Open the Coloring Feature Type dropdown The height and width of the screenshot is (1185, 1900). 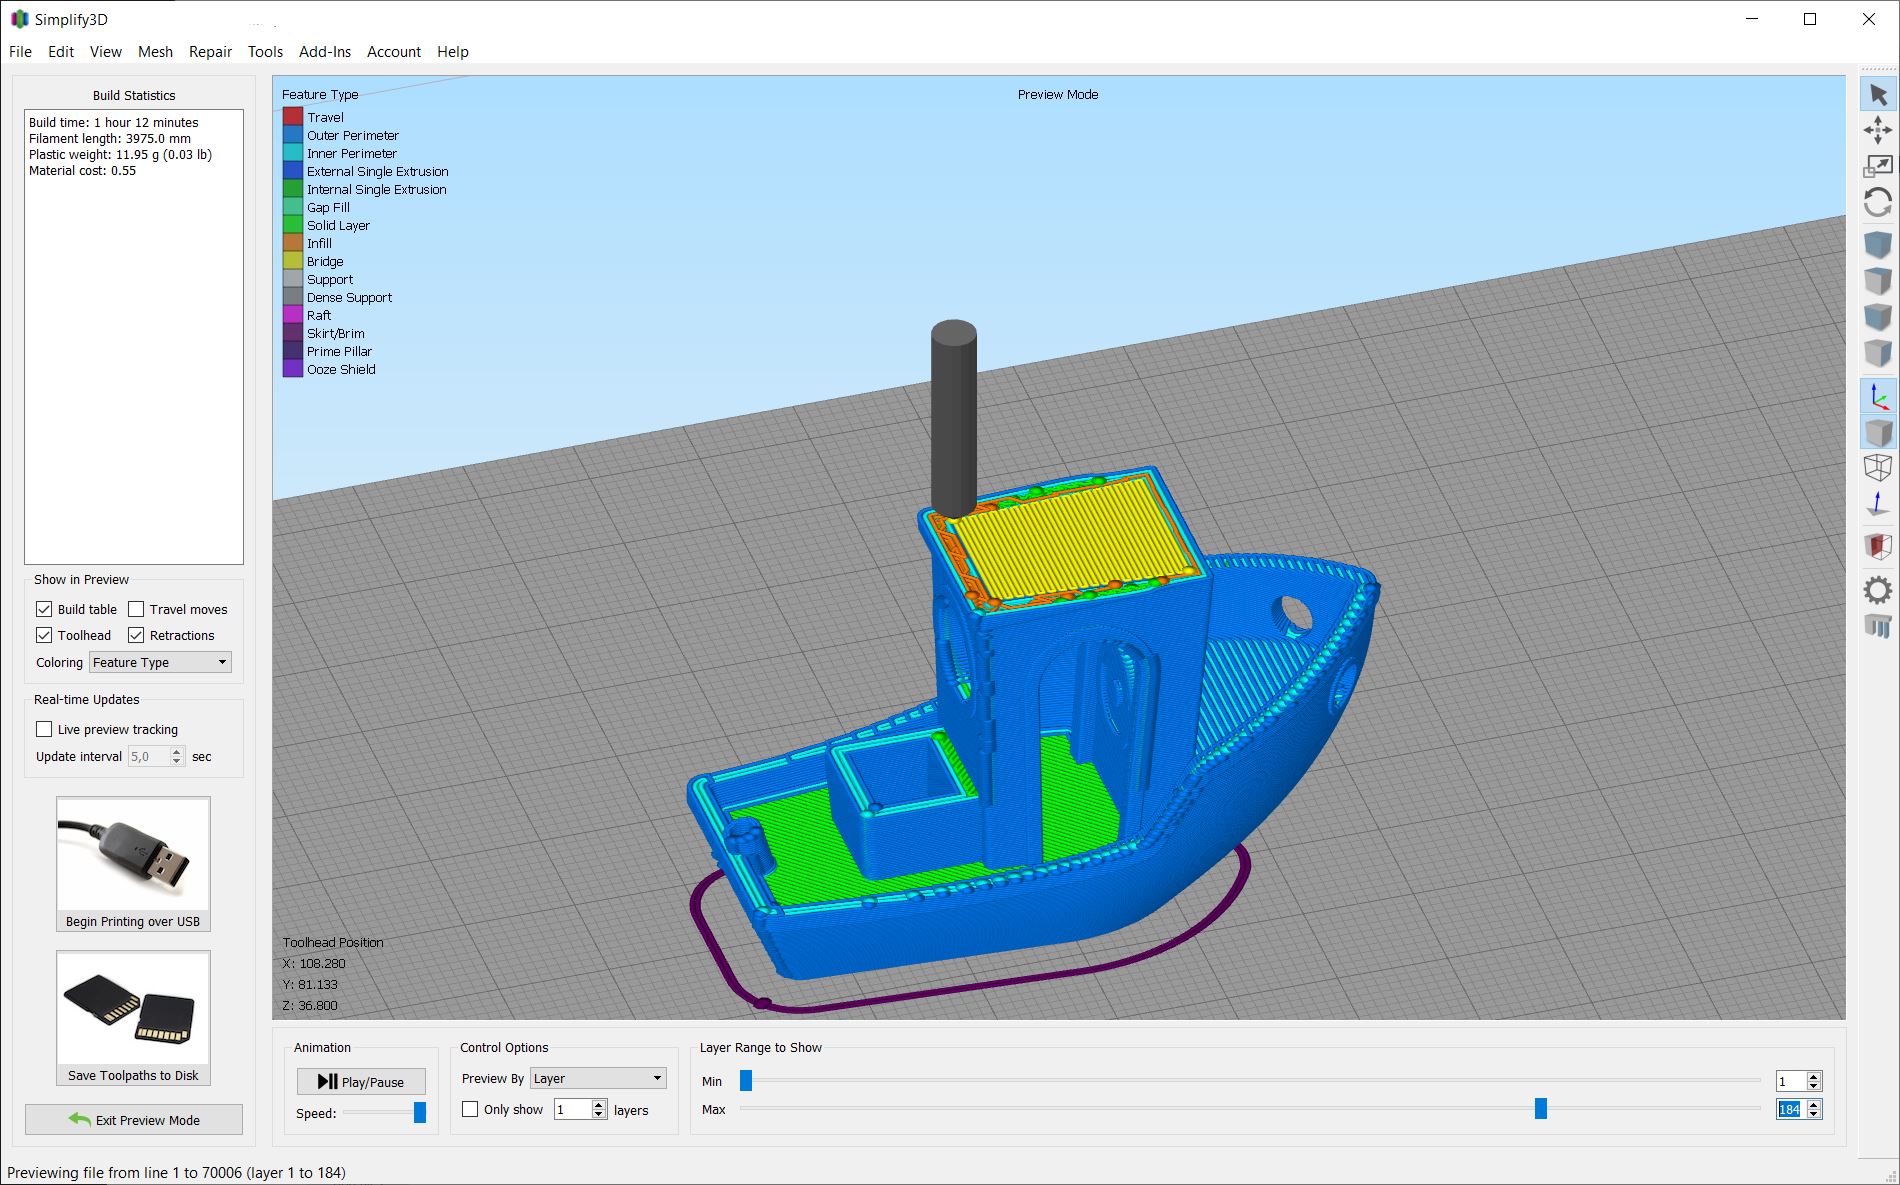(x=160, y=662)
